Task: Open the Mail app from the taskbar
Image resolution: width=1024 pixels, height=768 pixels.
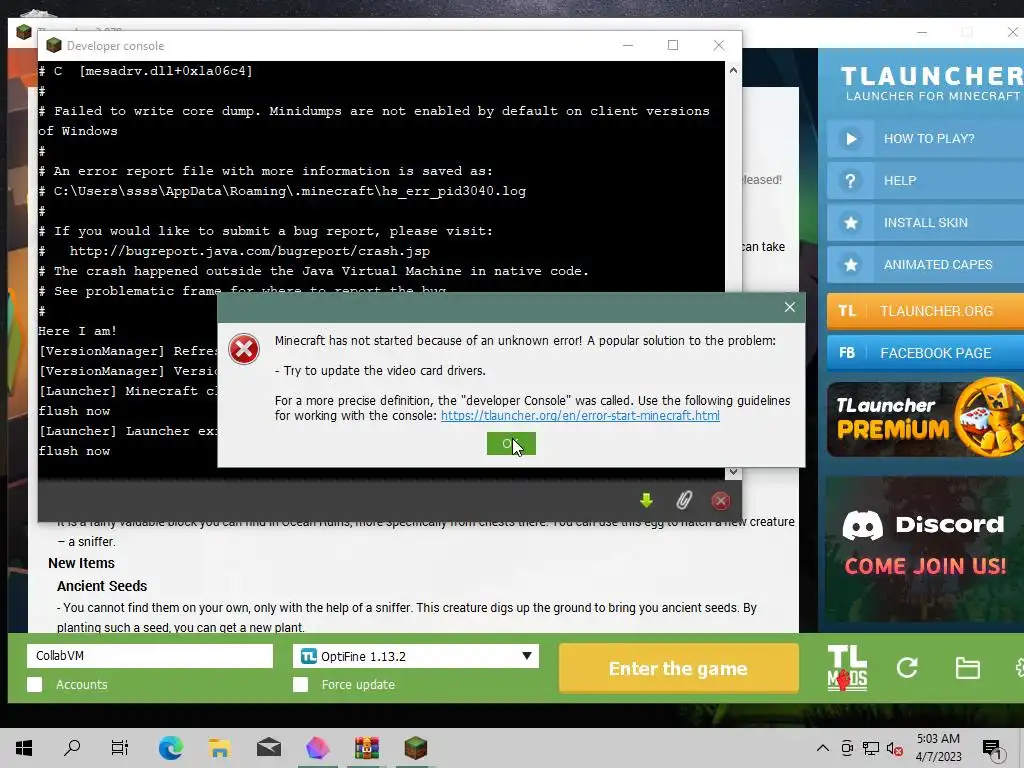Action: (268, 748)
